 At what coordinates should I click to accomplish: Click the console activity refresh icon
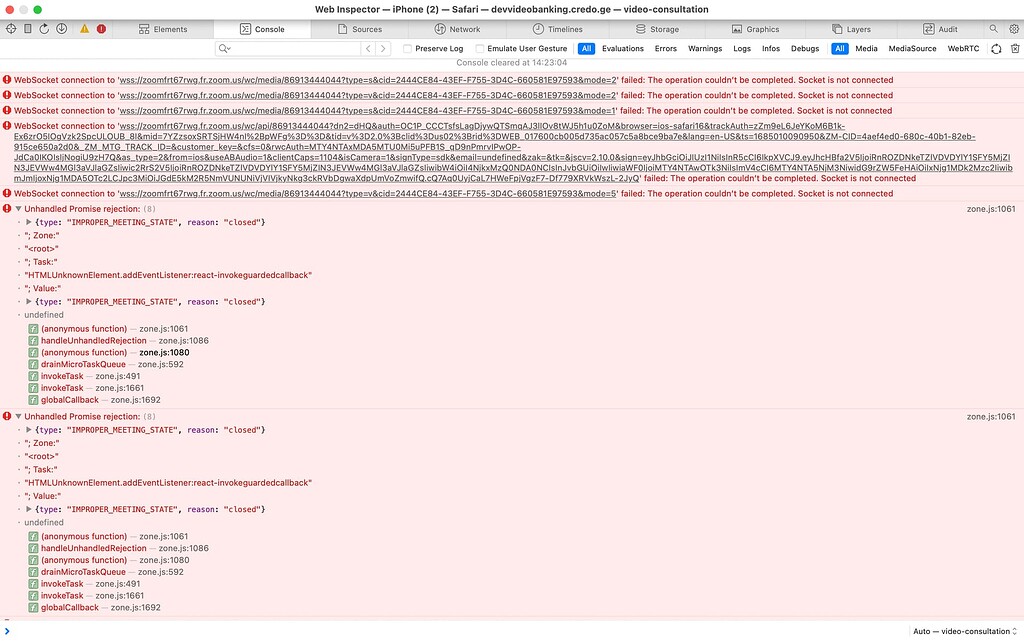click(995, 47)
